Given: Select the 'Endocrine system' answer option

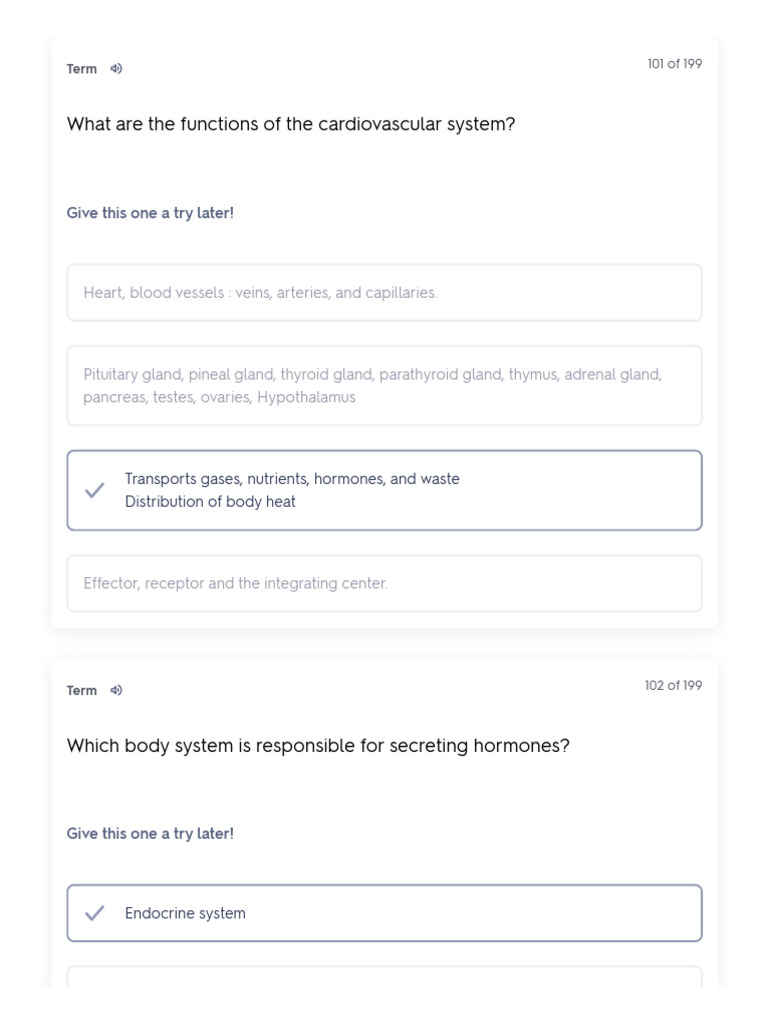Looking at the screenshot, I should pyautogui.click(x=384, y=913).
